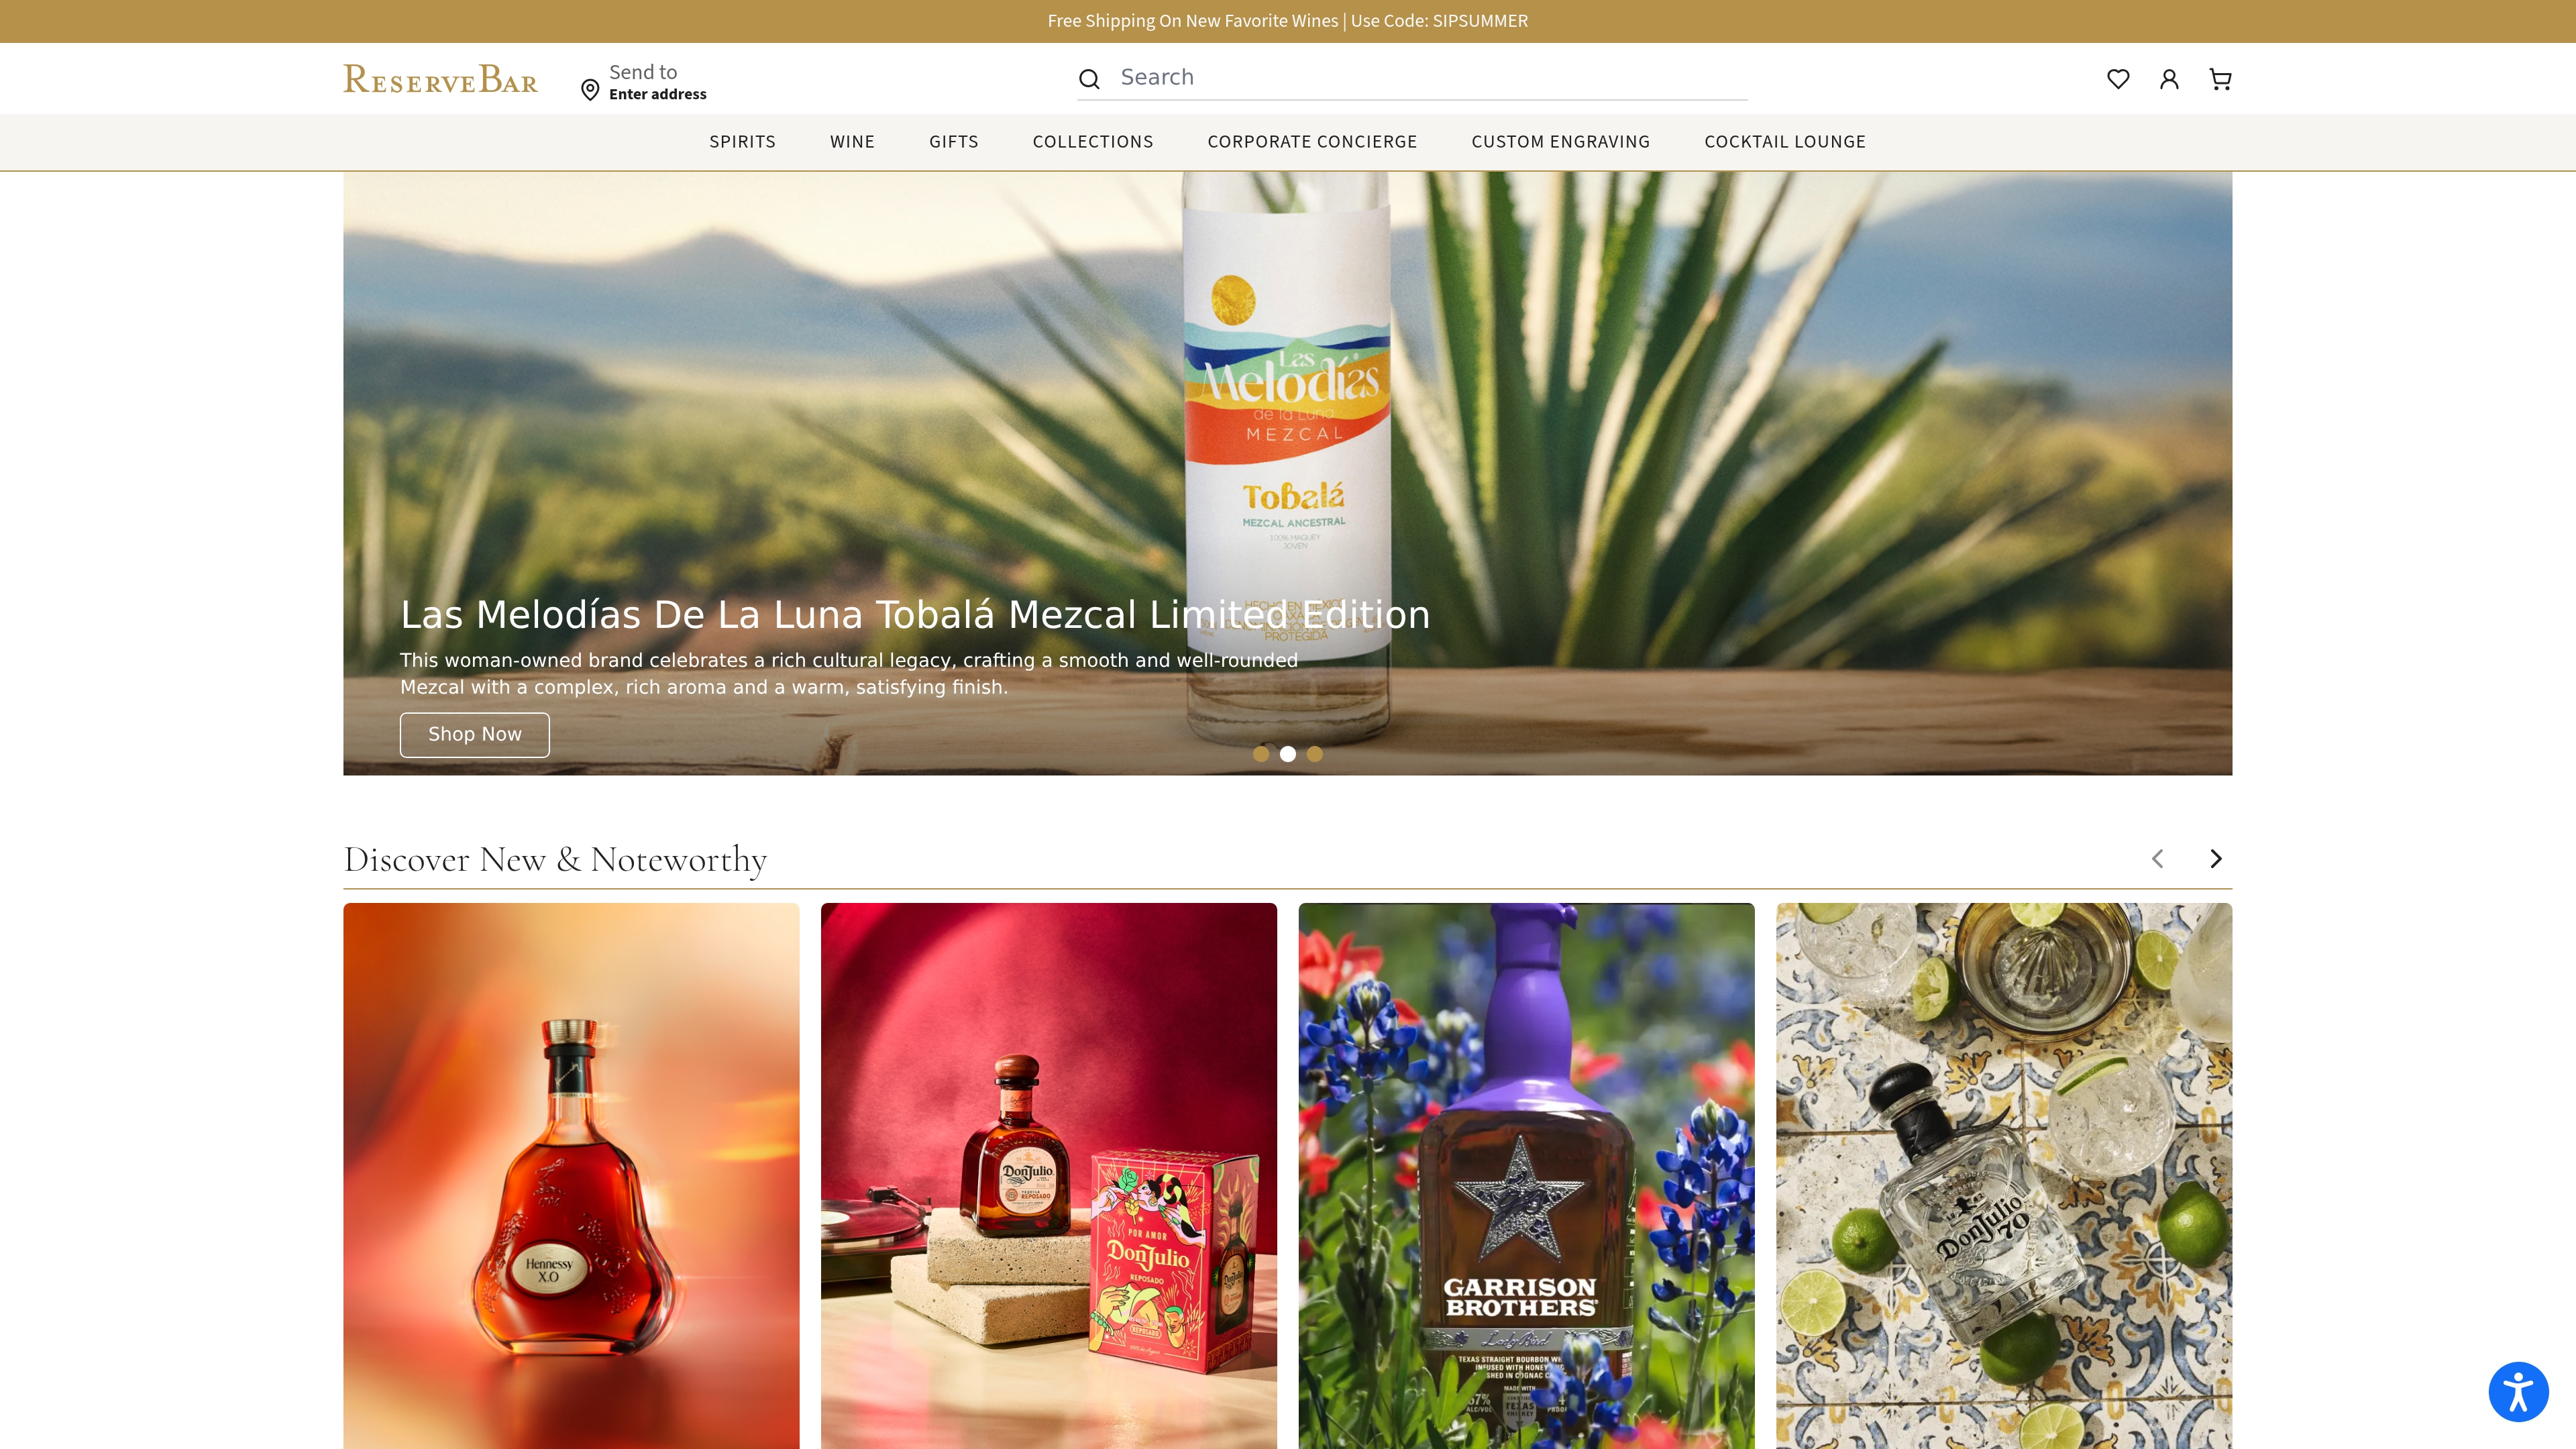
Task: Select the second carousel slide dot
Action: (x=1288, y=754)
